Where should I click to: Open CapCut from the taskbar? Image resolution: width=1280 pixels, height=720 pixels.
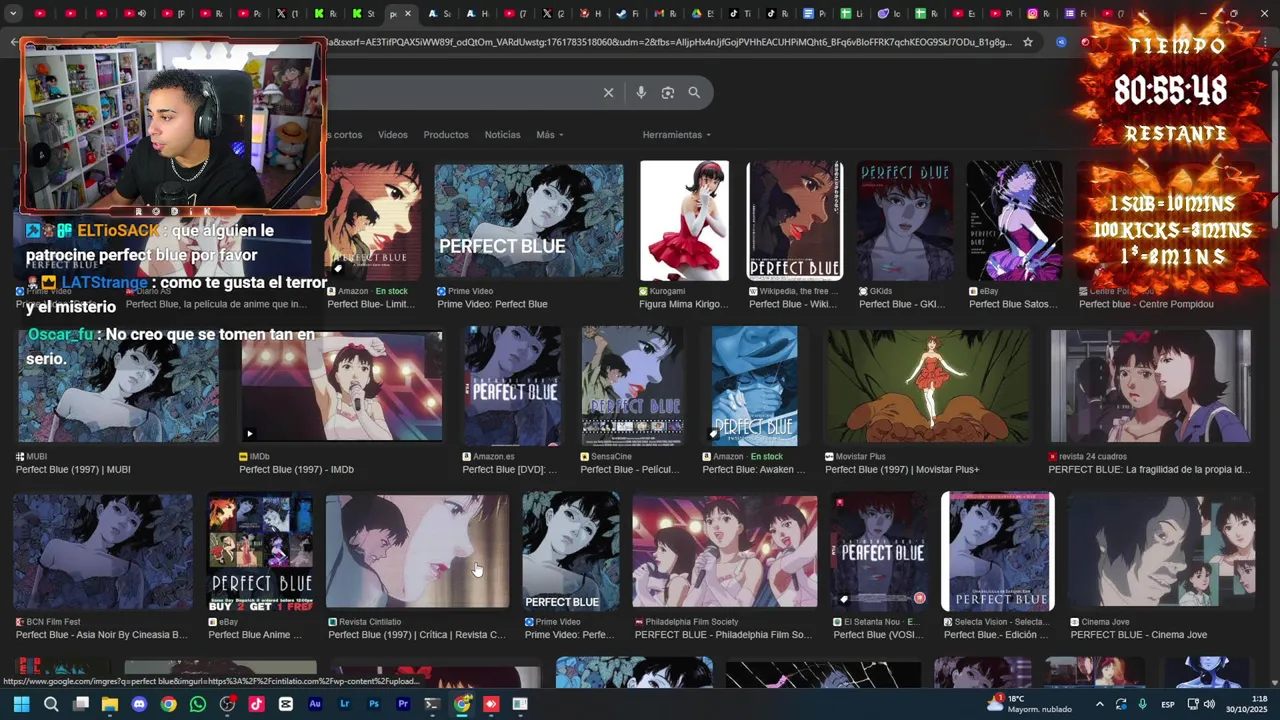tap(286, 704)
